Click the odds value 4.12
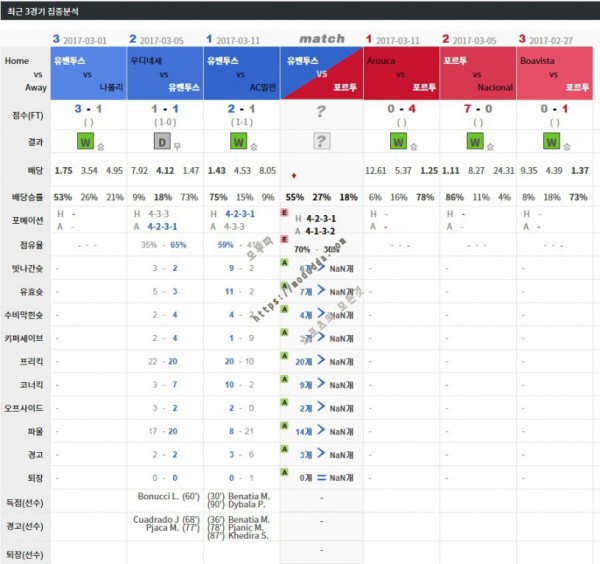Image resolution: width=600 pixels, height=564 pixels. click(165, 171)
